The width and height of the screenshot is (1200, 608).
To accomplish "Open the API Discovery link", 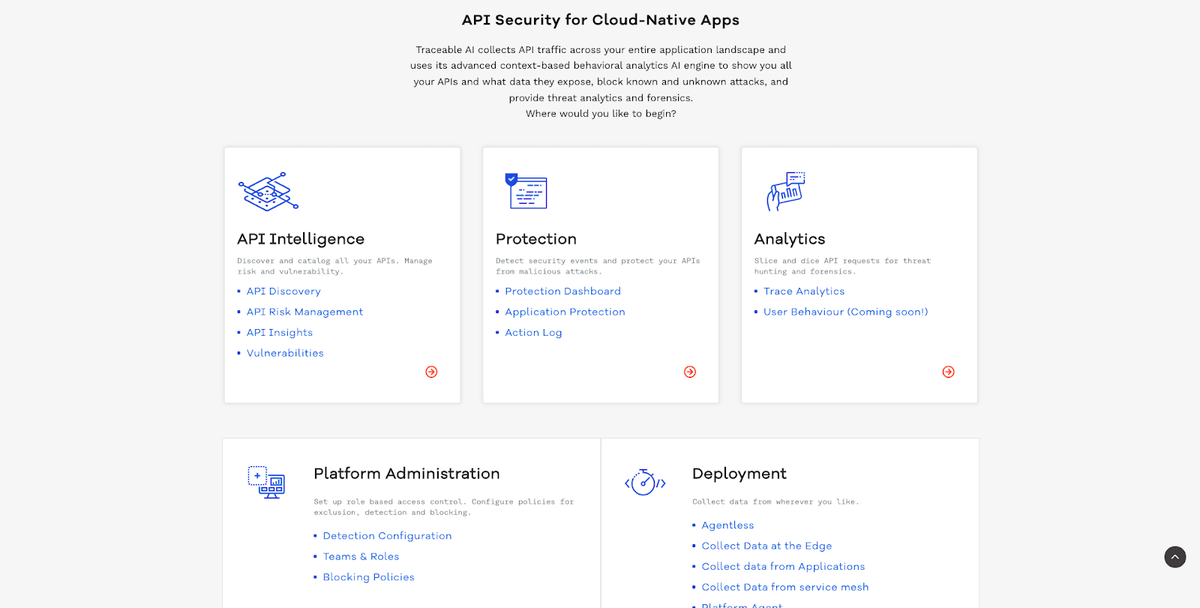I will pyautogui.click(x=283, y=291).
